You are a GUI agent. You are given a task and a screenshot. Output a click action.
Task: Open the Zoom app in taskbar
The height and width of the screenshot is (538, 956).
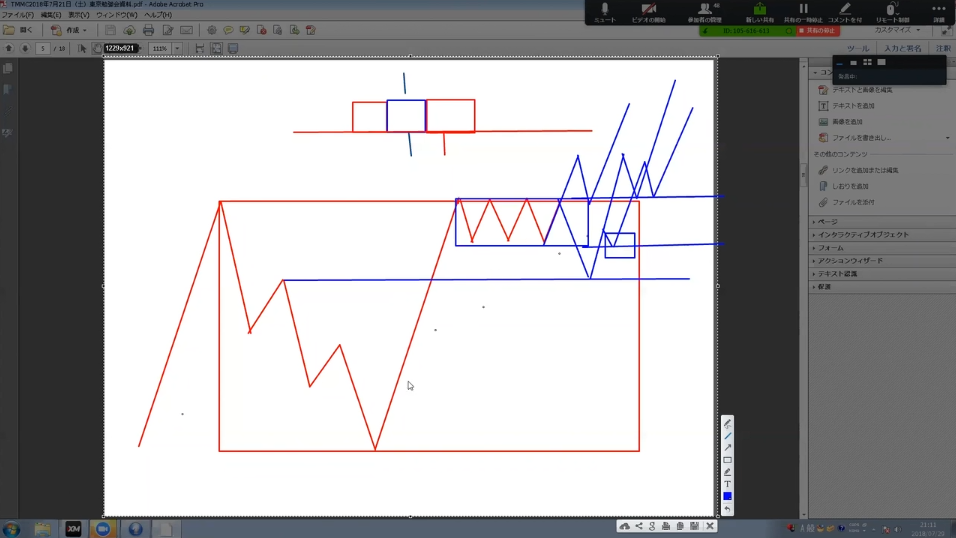pyautogui.click(x=102, y=528)
